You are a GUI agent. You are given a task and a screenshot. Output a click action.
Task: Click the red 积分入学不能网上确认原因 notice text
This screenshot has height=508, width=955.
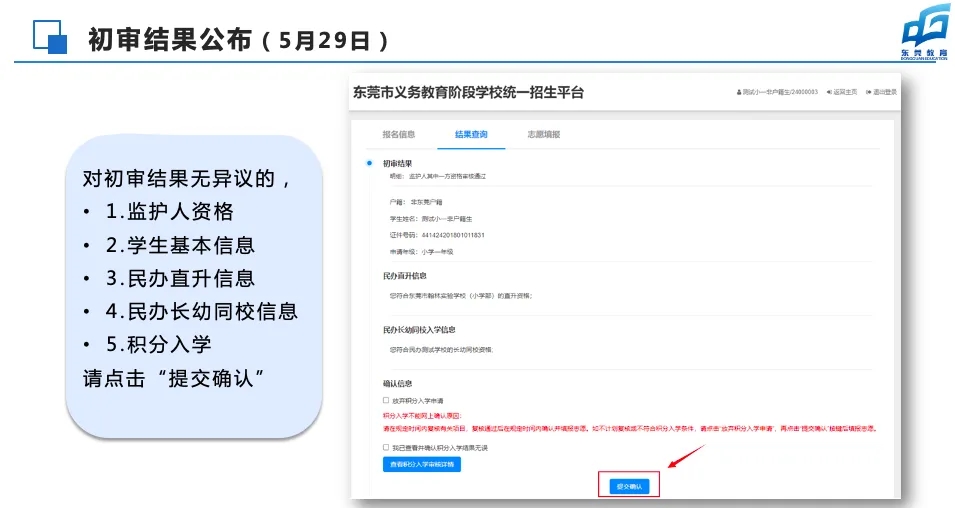click(422, 416)
